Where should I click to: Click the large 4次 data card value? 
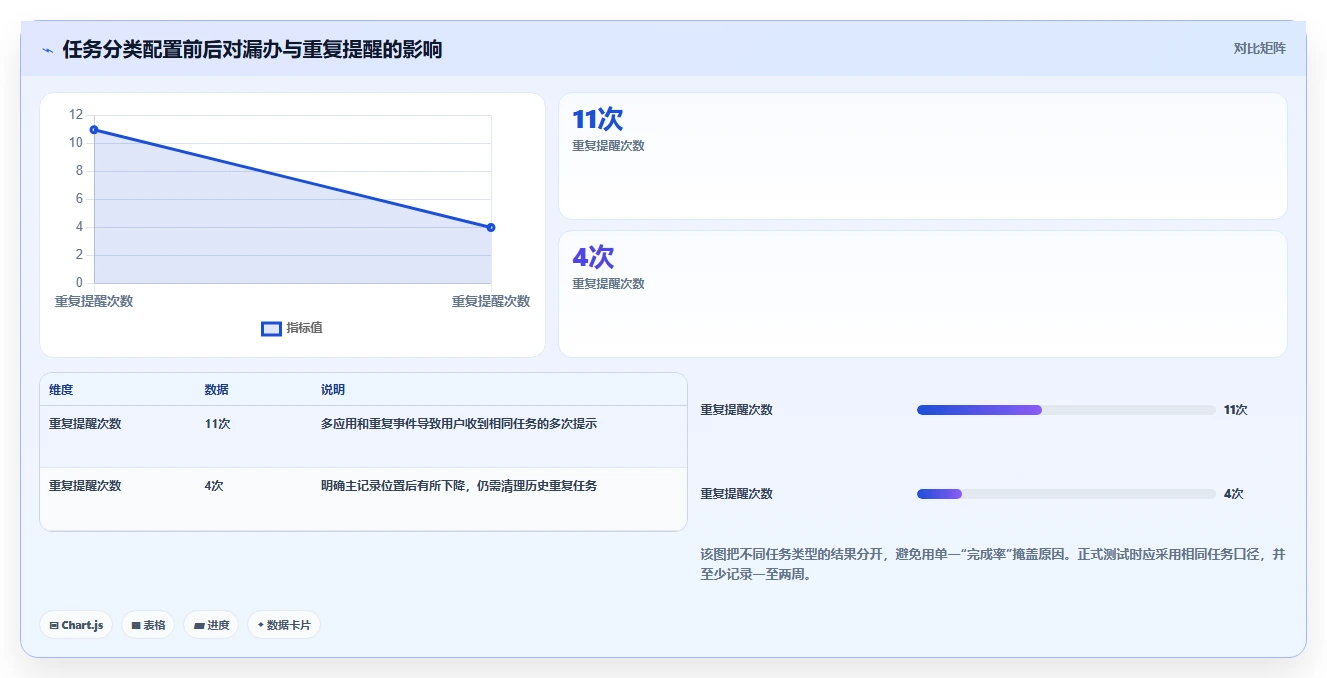[x=593, y=258]
